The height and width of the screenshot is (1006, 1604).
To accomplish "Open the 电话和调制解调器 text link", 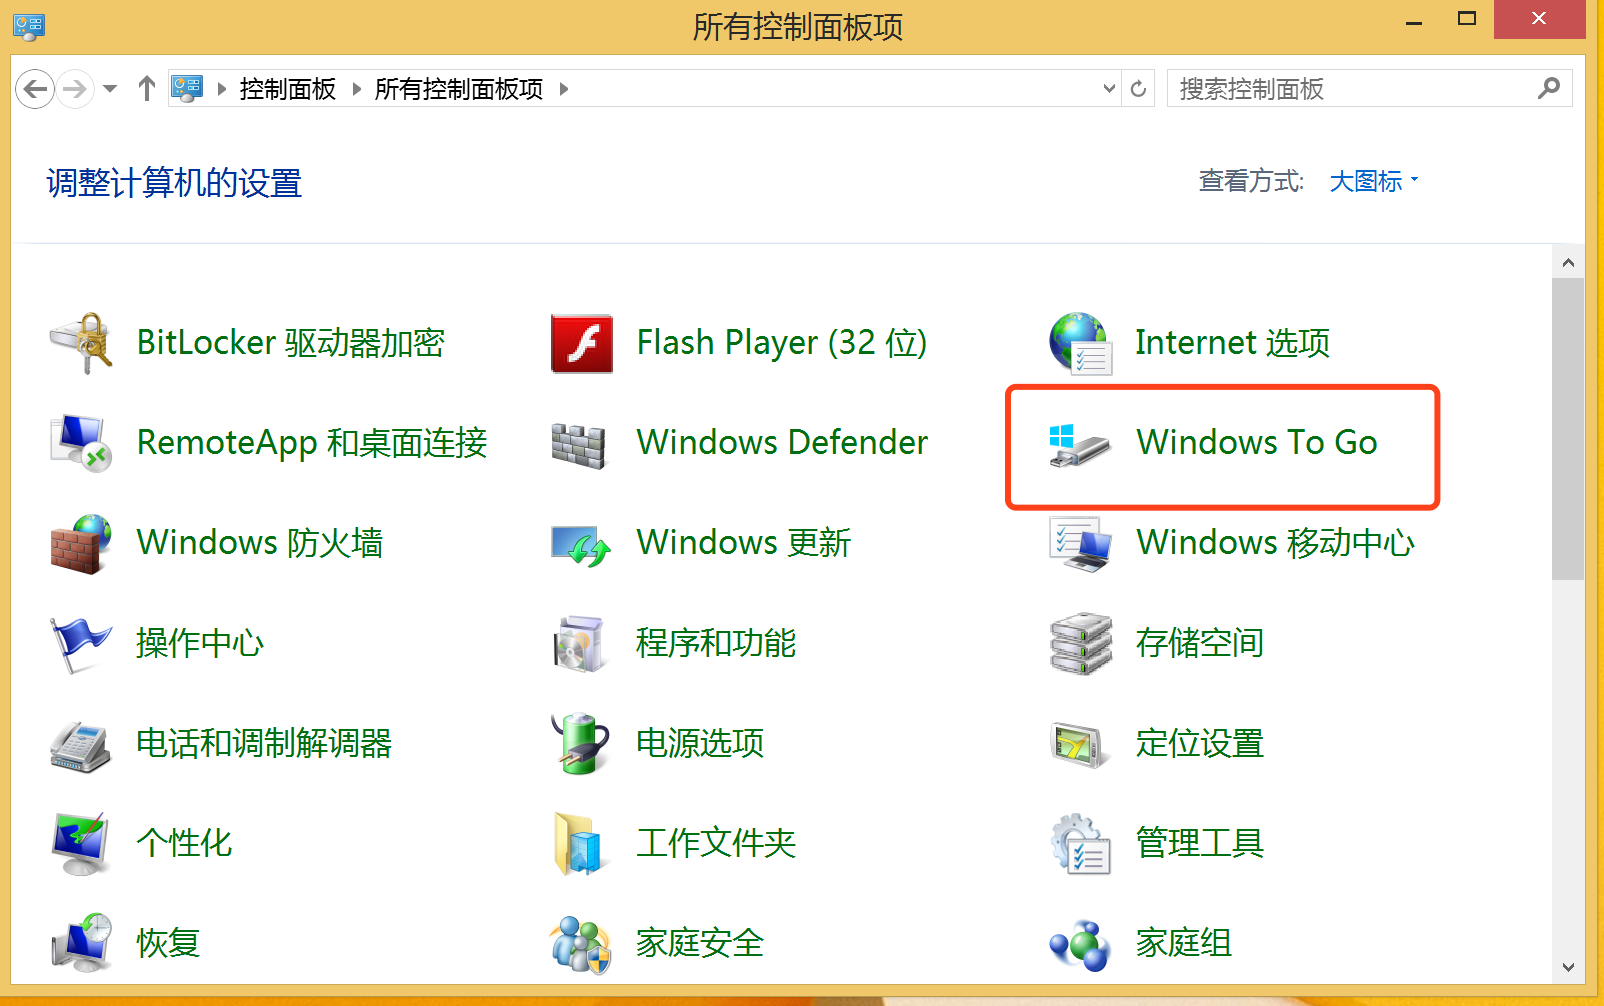I will coord(264,743).
